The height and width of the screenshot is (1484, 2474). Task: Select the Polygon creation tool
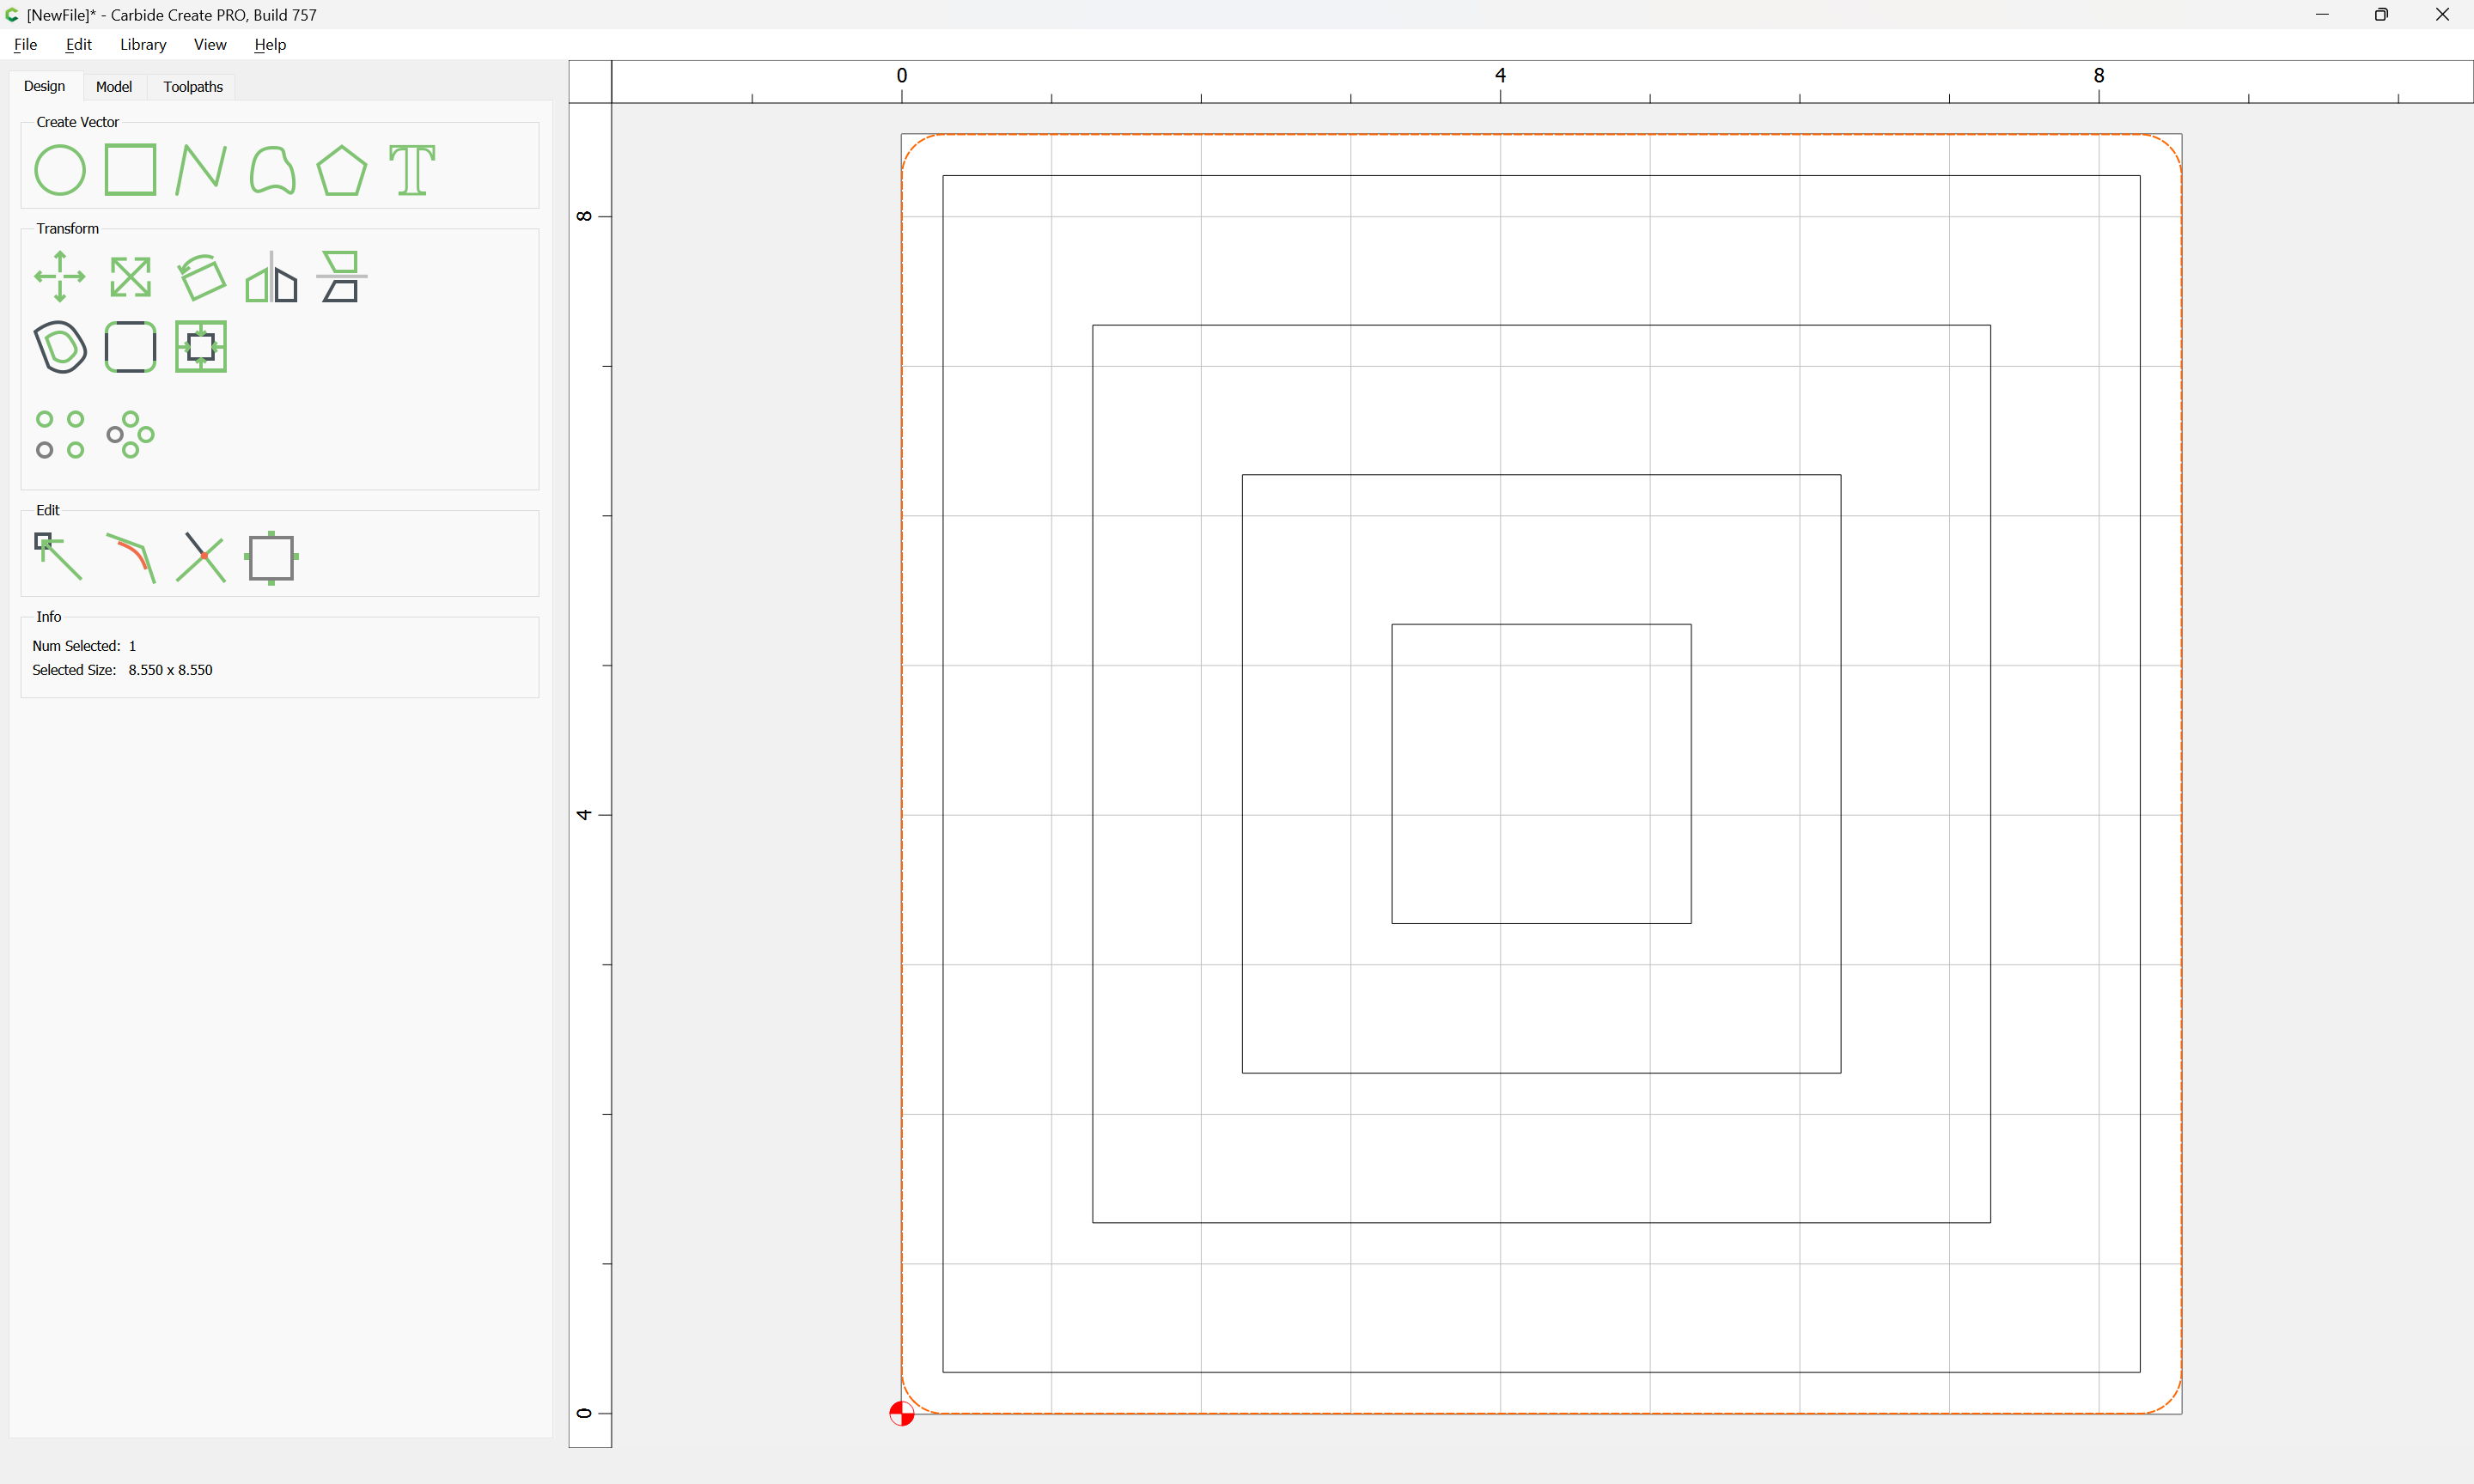342,170
